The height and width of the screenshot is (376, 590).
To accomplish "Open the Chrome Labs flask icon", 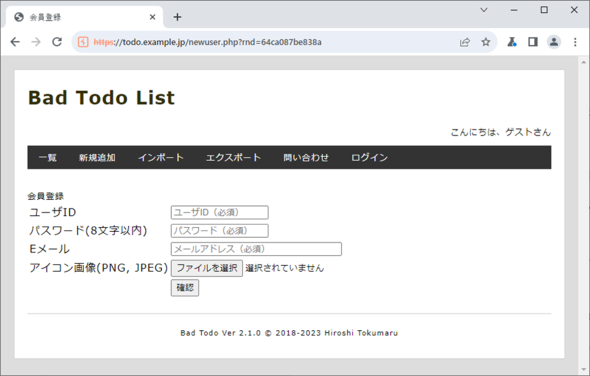I will click(512, 42).
